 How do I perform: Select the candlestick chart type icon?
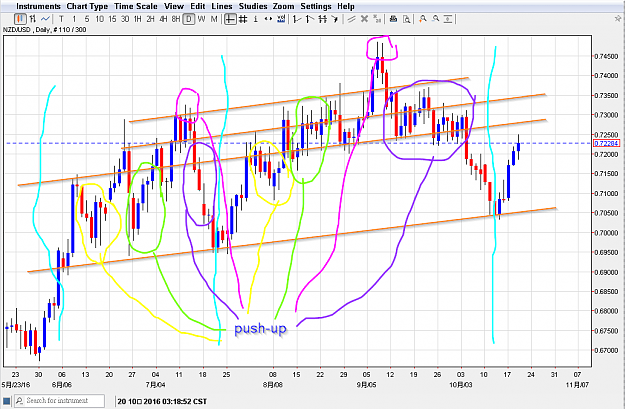pyautogui.click(x=20, y=19)
